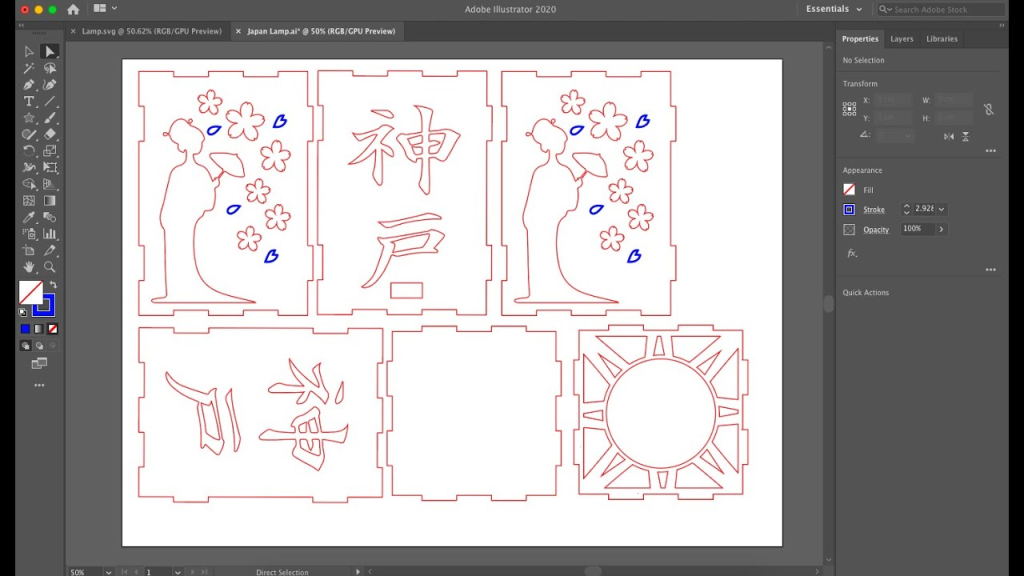Click the Adobe Stock search field
The height and width of the screenshot is (576, 1024).
pos(940,9)
